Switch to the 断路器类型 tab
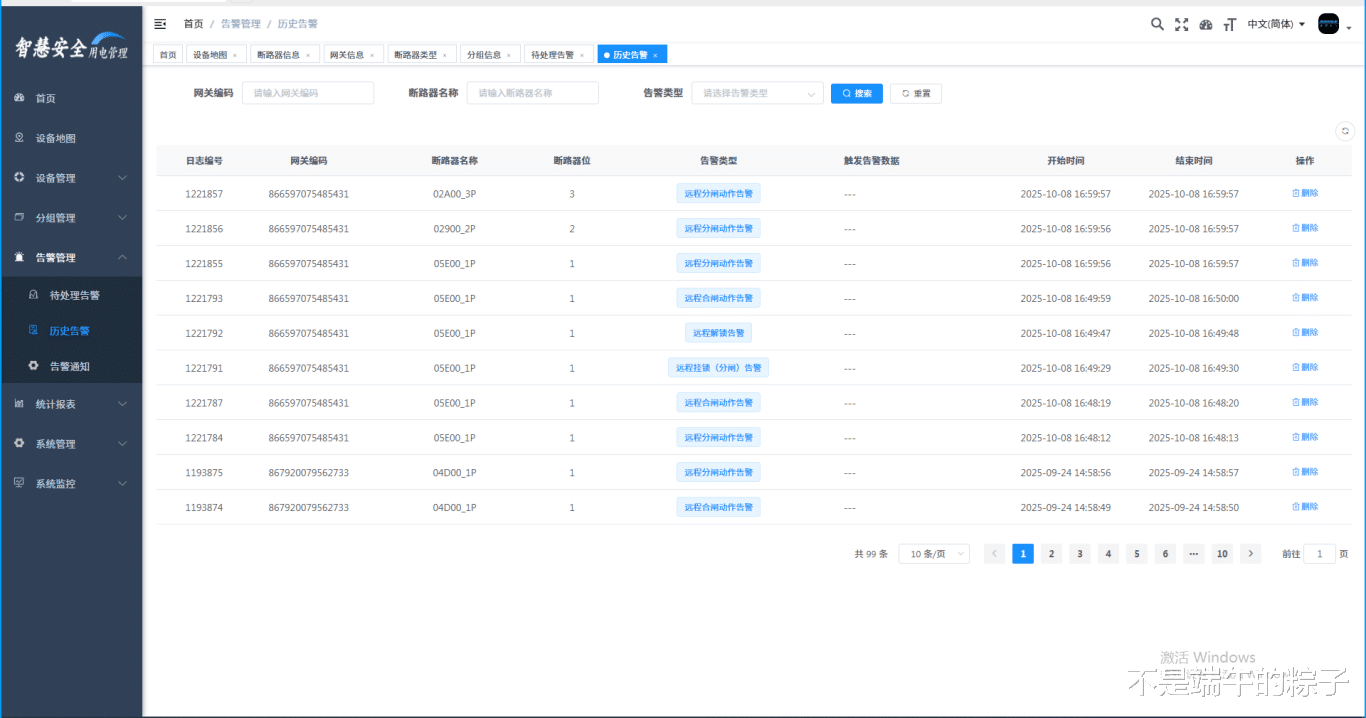 coord(420,55)
